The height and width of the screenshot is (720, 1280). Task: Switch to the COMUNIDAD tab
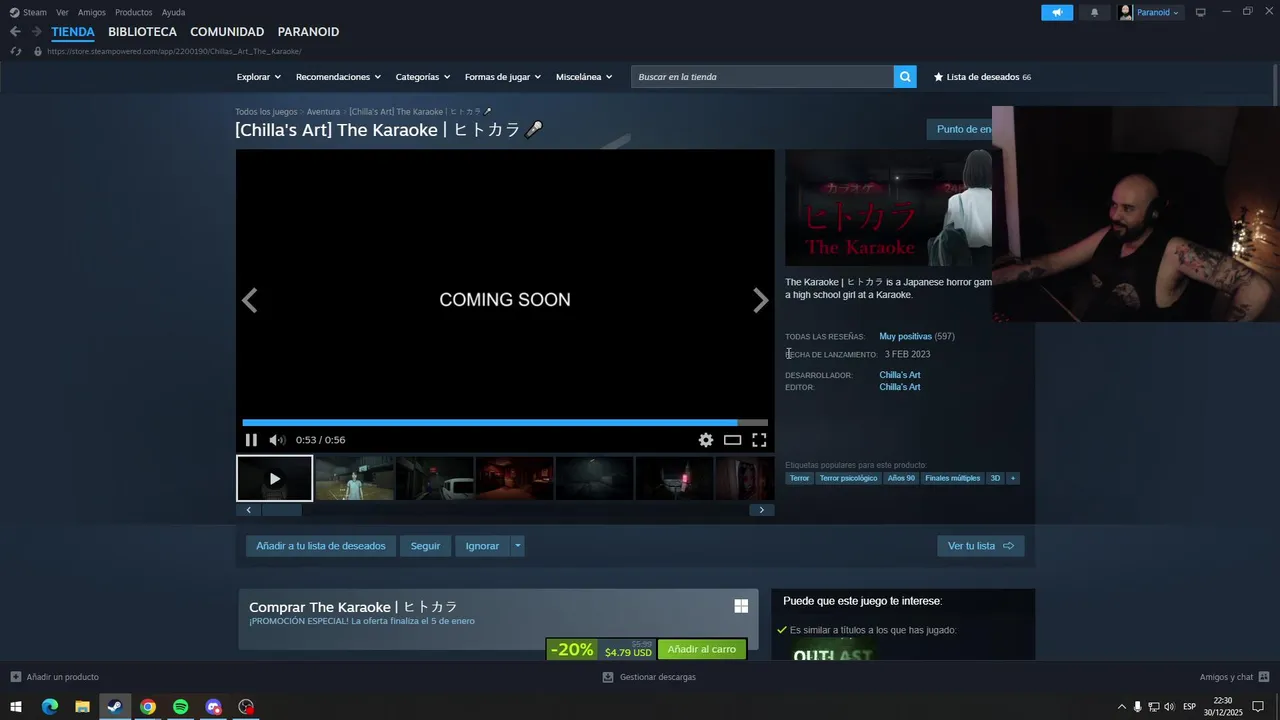click(x=227, y=32)
